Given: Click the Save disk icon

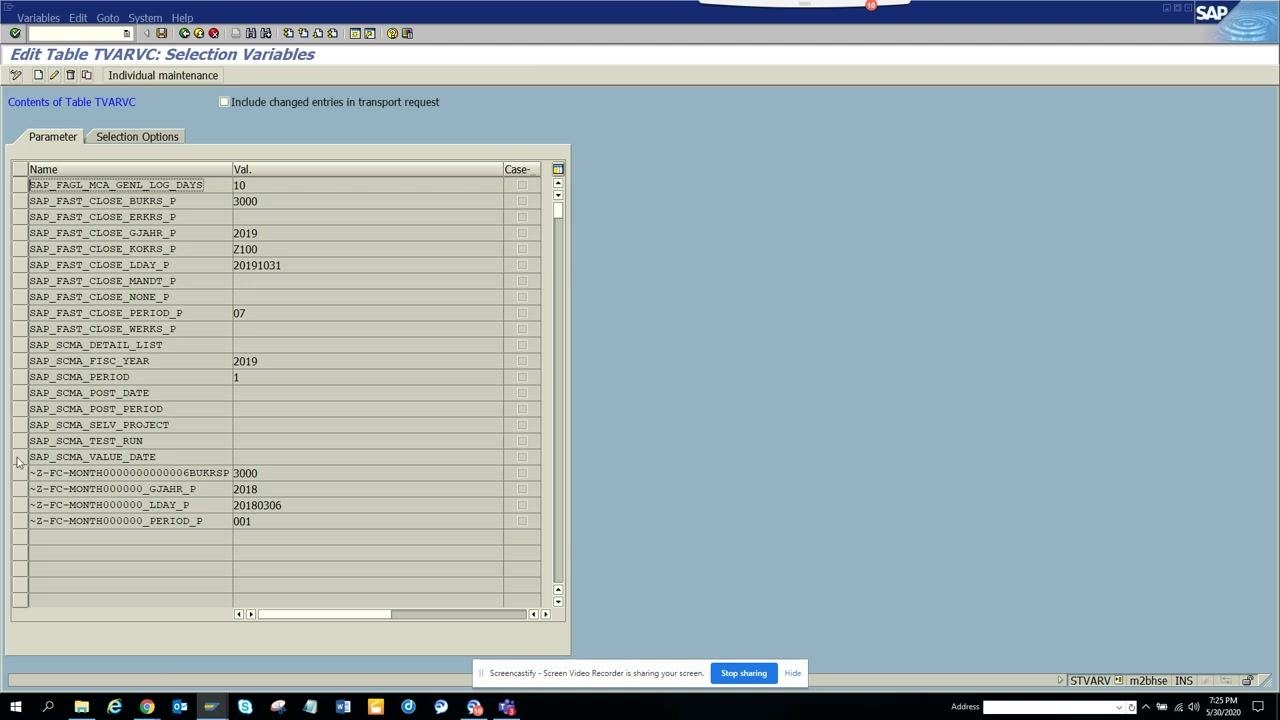Looking at the screenshot, I should pyautogui.click(x=161, y=33).
